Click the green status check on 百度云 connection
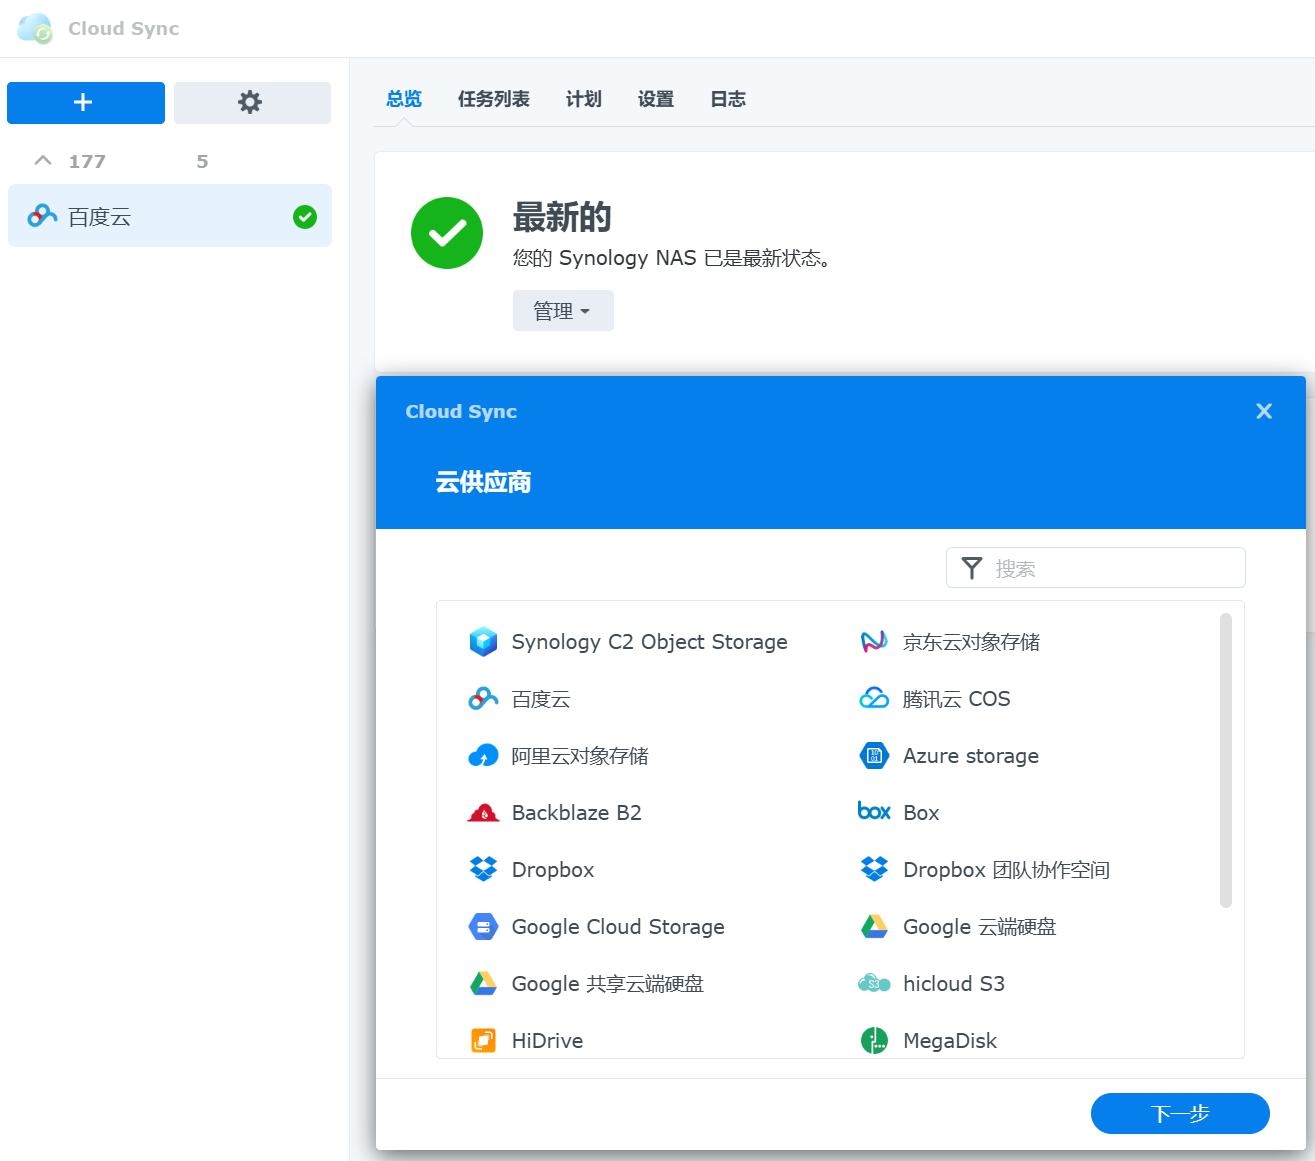The image size is (1315, 1161). [x=305, y=216]
